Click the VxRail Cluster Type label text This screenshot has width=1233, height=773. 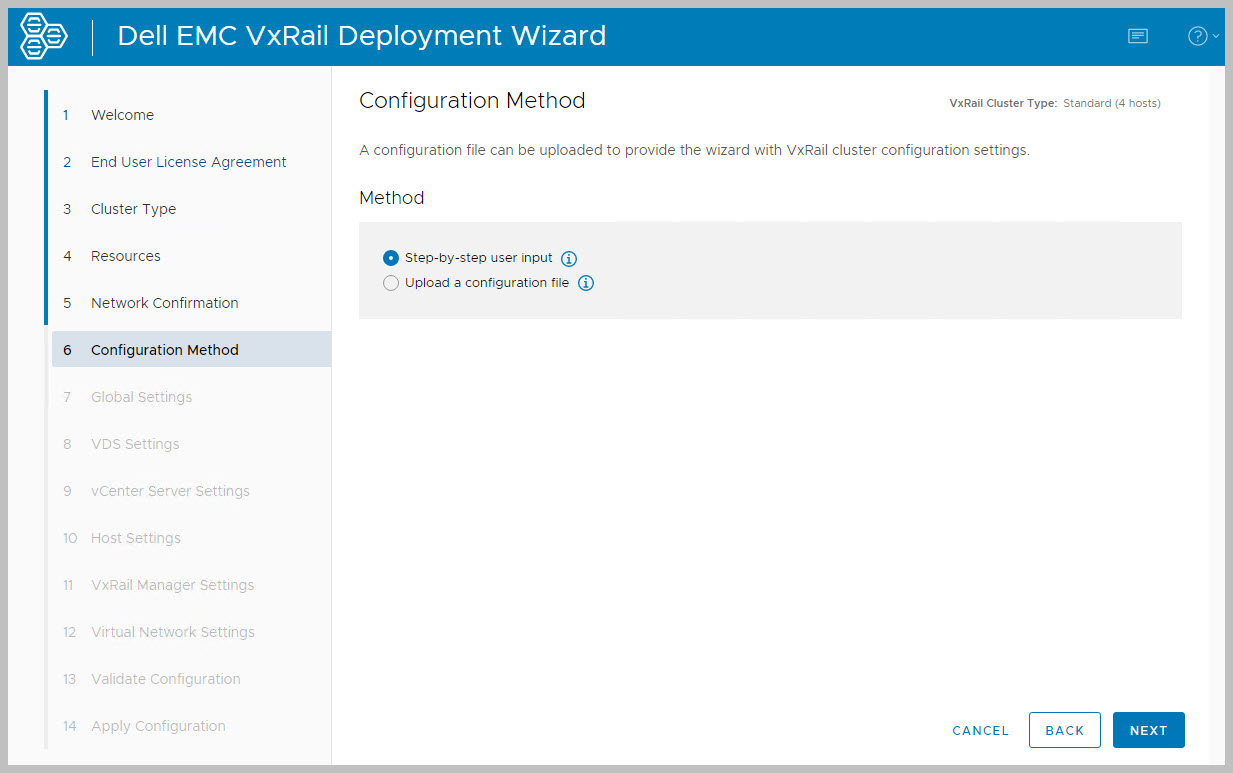(x=1002, y=103)
